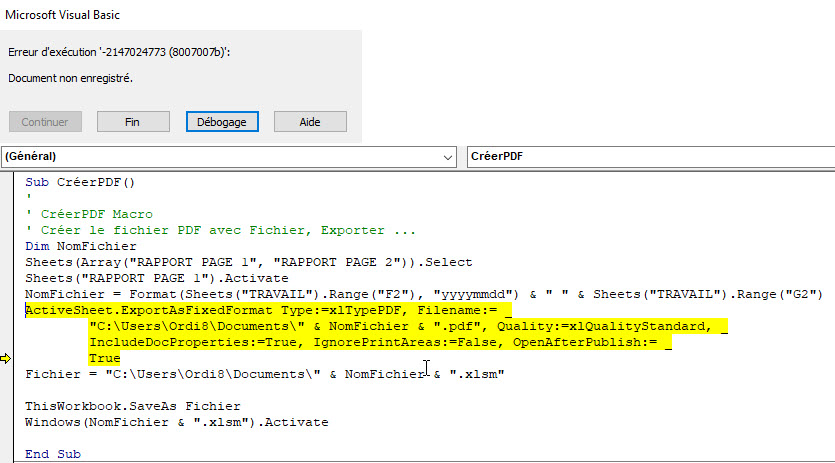
Task: Open help with the Aide button
Action: (309, 121)
